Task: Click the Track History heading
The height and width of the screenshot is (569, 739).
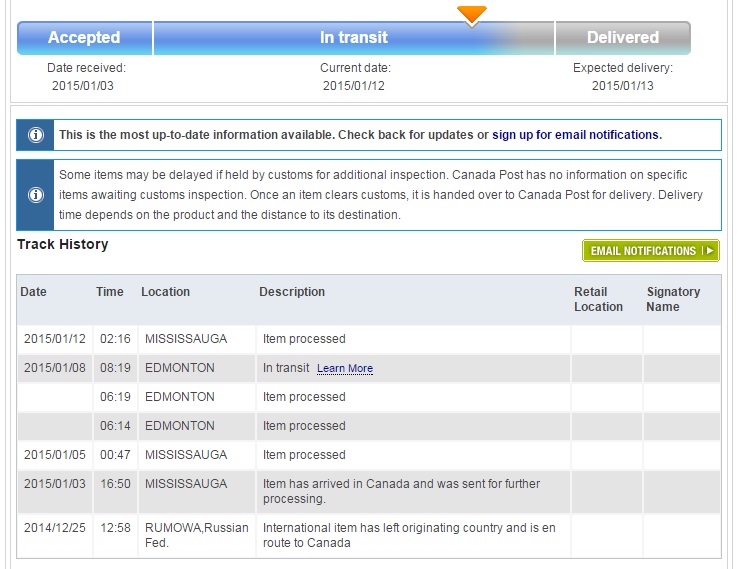Action: (x=63, y=244)
